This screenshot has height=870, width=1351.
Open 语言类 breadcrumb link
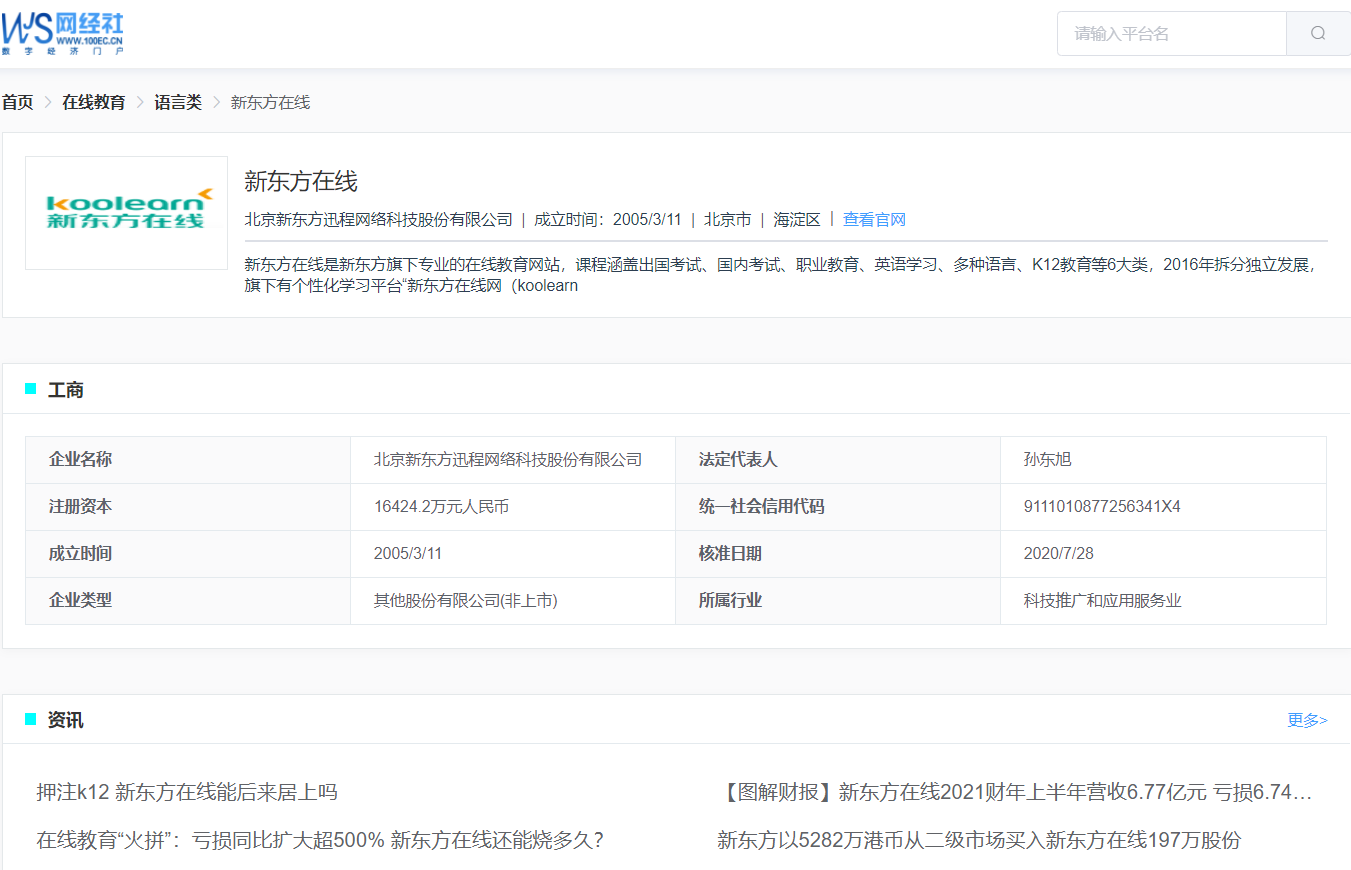coord(178,102)
